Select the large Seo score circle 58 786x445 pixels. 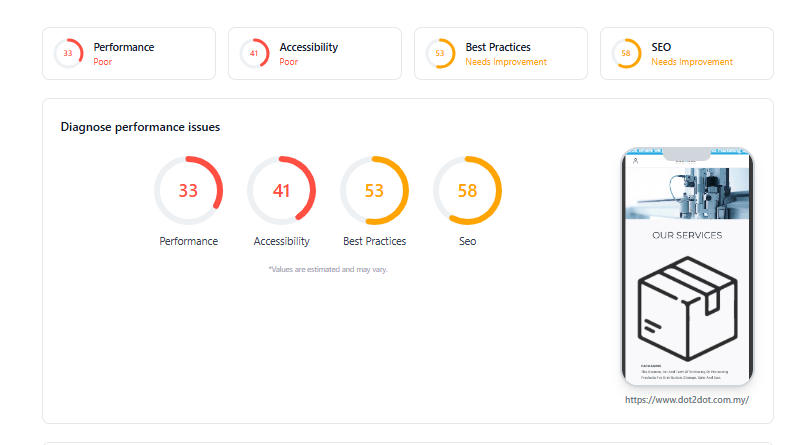467,190
